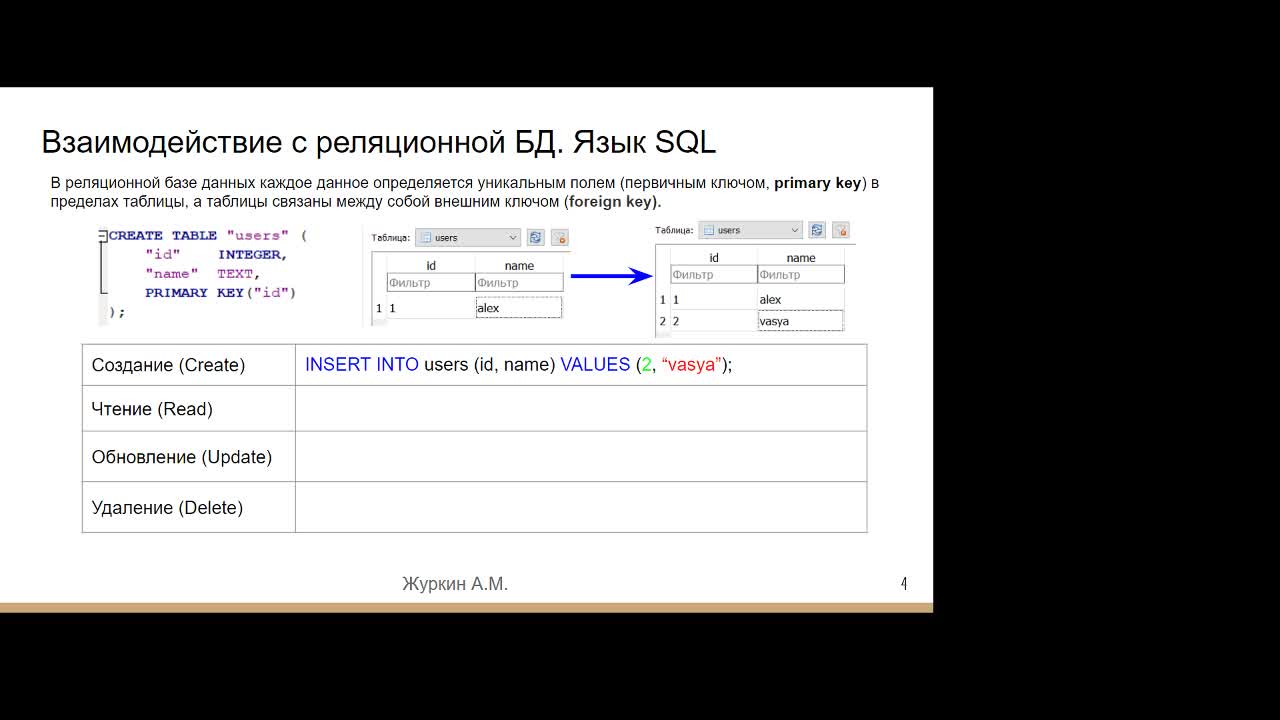
Task: Click the slide number 4
Action: (x=904, y=583)
